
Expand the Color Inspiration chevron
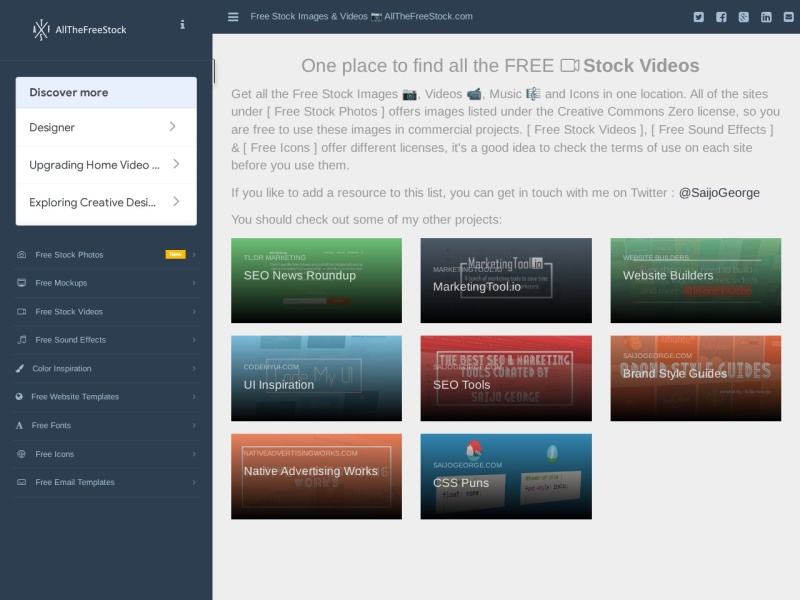tap(194, 368)
